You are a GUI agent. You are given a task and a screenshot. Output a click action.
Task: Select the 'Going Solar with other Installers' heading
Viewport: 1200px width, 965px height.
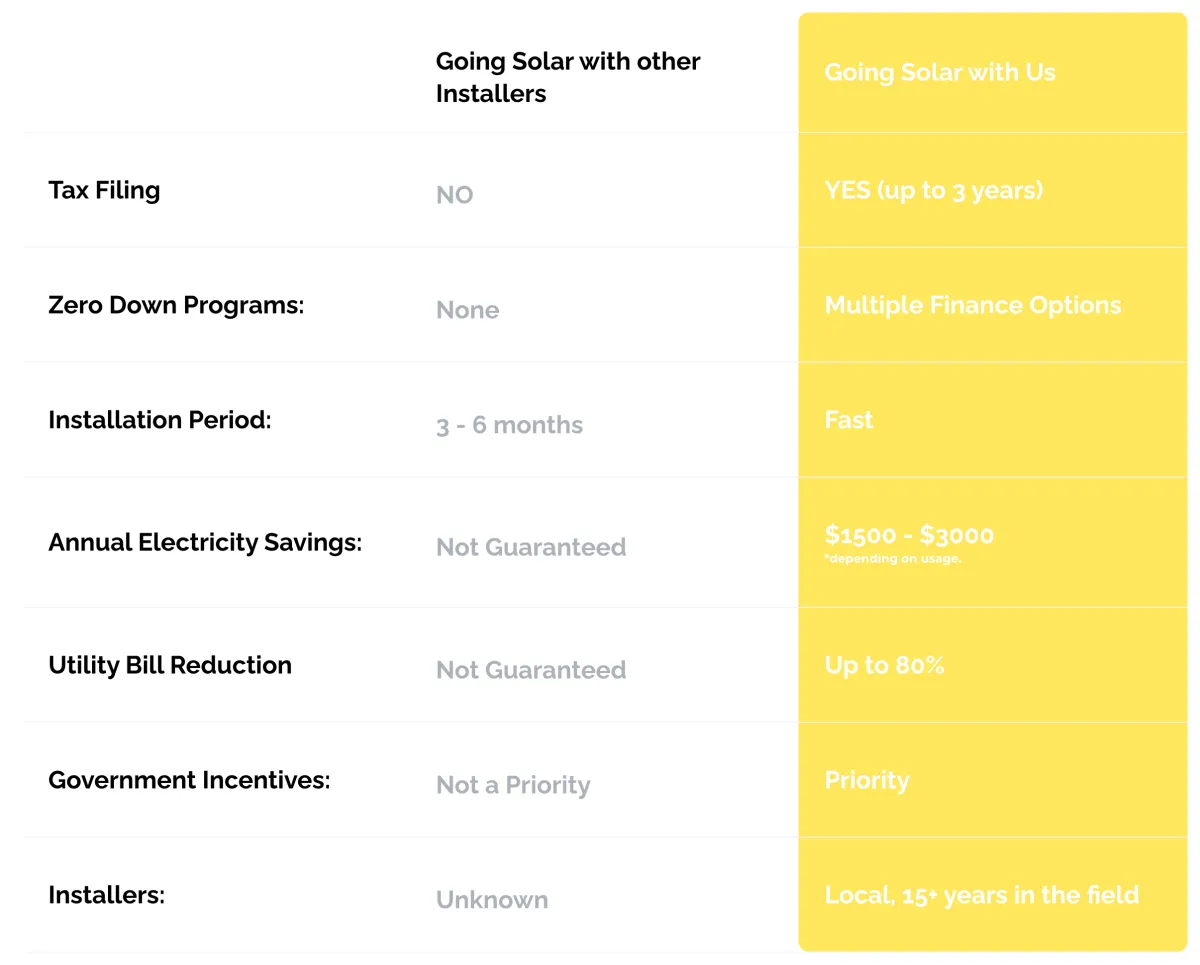point(567,77)
